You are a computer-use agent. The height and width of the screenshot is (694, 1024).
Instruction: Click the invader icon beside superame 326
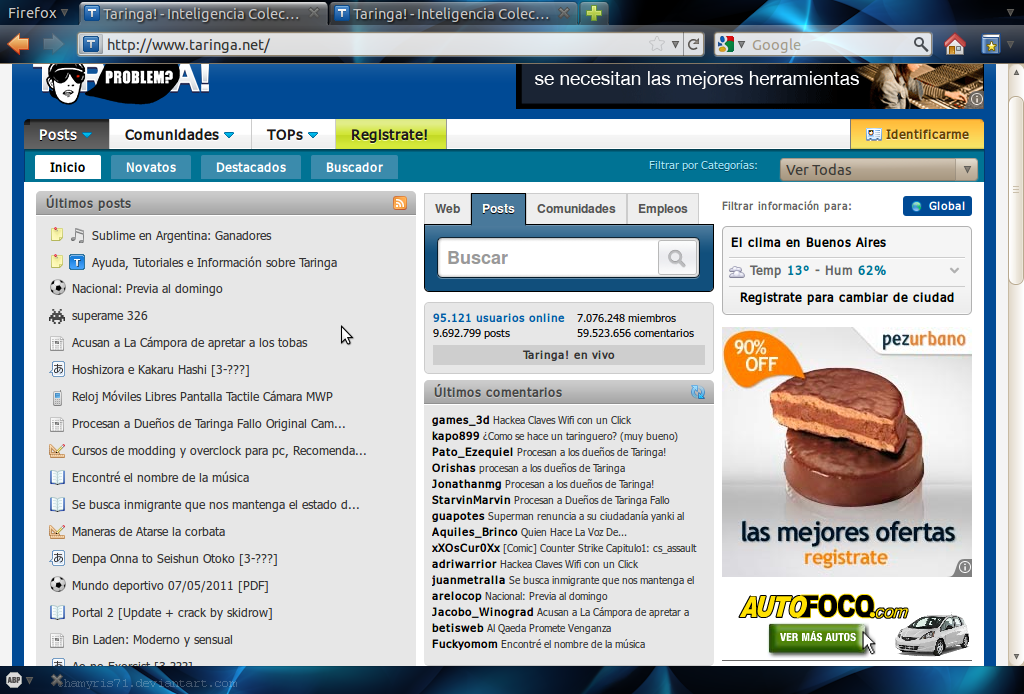pos(57,316)
